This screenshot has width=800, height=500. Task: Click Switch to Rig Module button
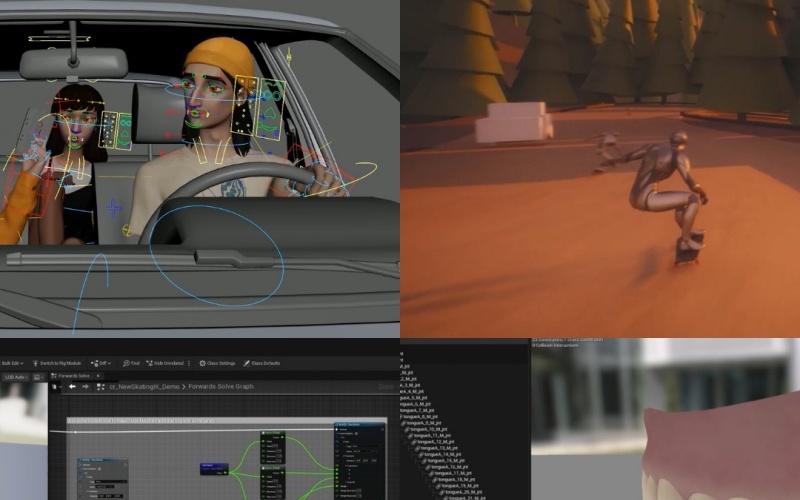pyautogui.click(x=57, y=363)
